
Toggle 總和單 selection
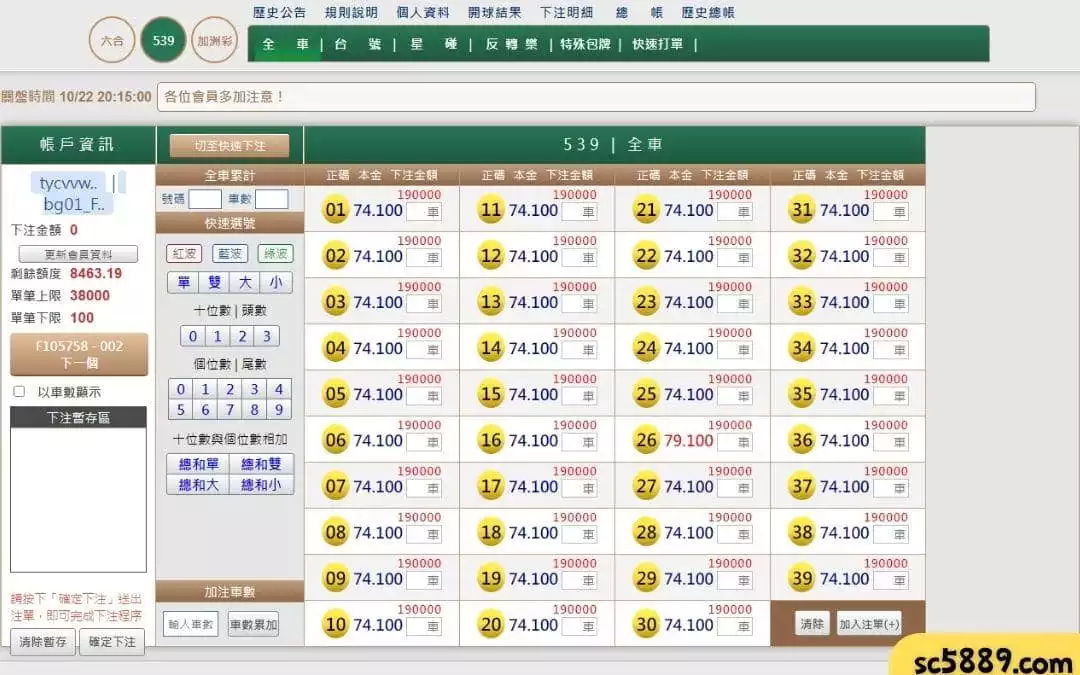click(x=198, y=464)
